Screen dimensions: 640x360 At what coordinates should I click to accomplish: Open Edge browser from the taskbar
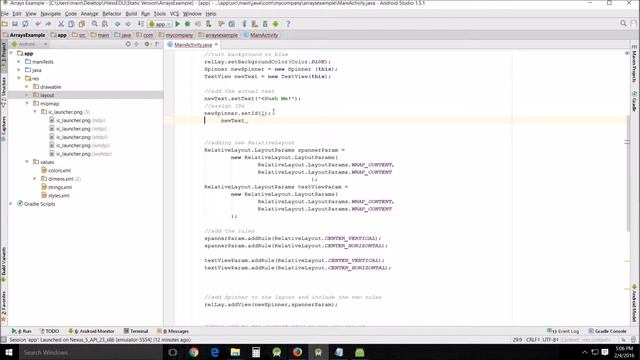click(x=214, y=352)
